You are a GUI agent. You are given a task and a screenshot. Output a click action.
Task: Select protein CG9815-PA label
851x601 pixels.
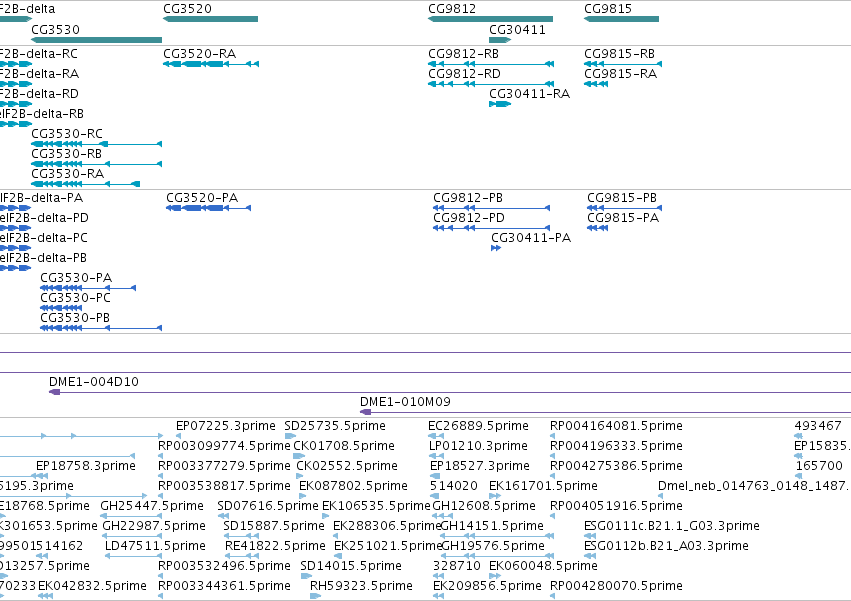[623, 218]
